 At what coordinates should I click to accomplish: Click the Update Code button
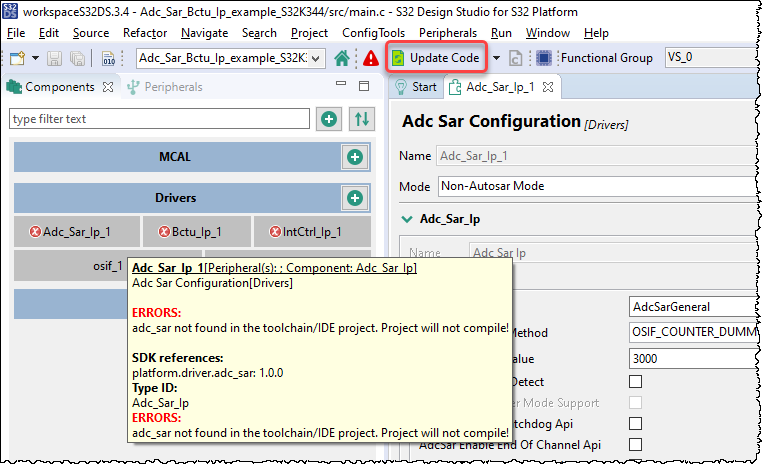[436, 58]
